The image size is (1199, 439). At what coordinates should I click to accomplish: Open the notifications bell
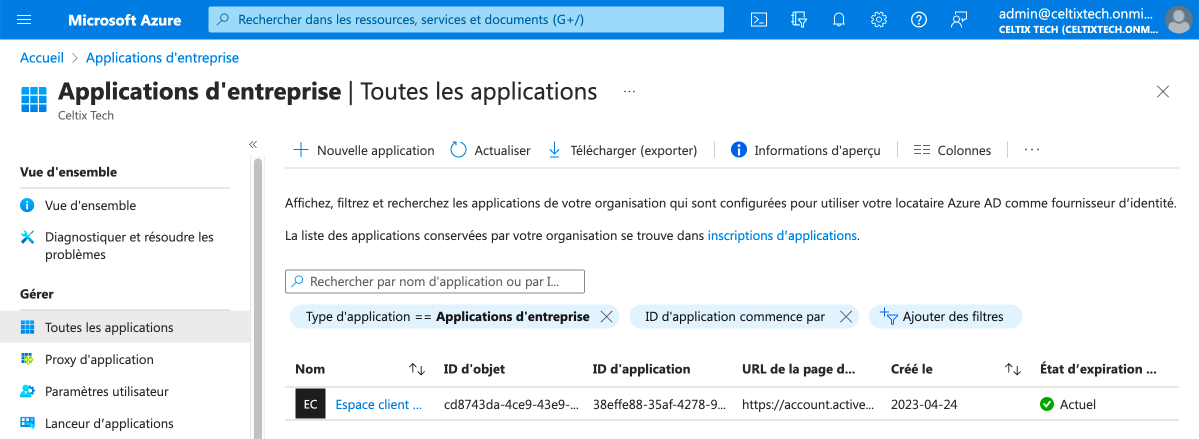coord(838,20)
